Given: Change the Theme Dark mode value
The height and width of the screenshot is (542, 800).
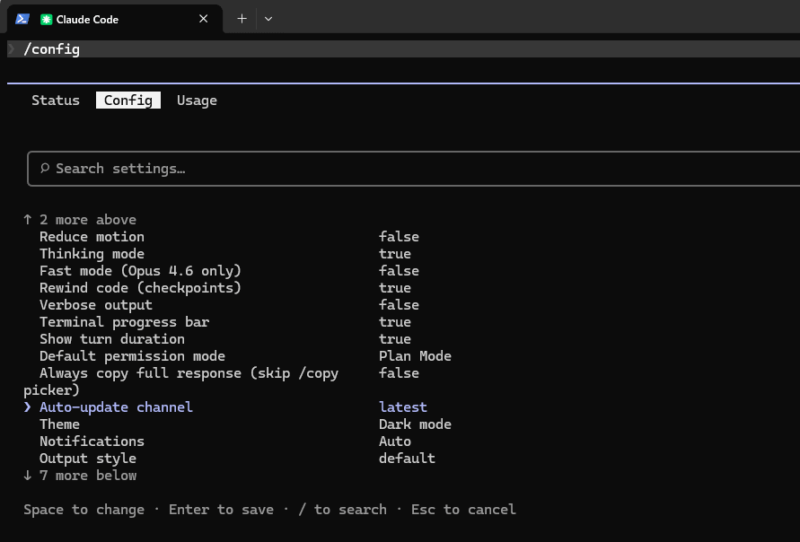Looking at the screenshot, I should (x=415, y=424).
